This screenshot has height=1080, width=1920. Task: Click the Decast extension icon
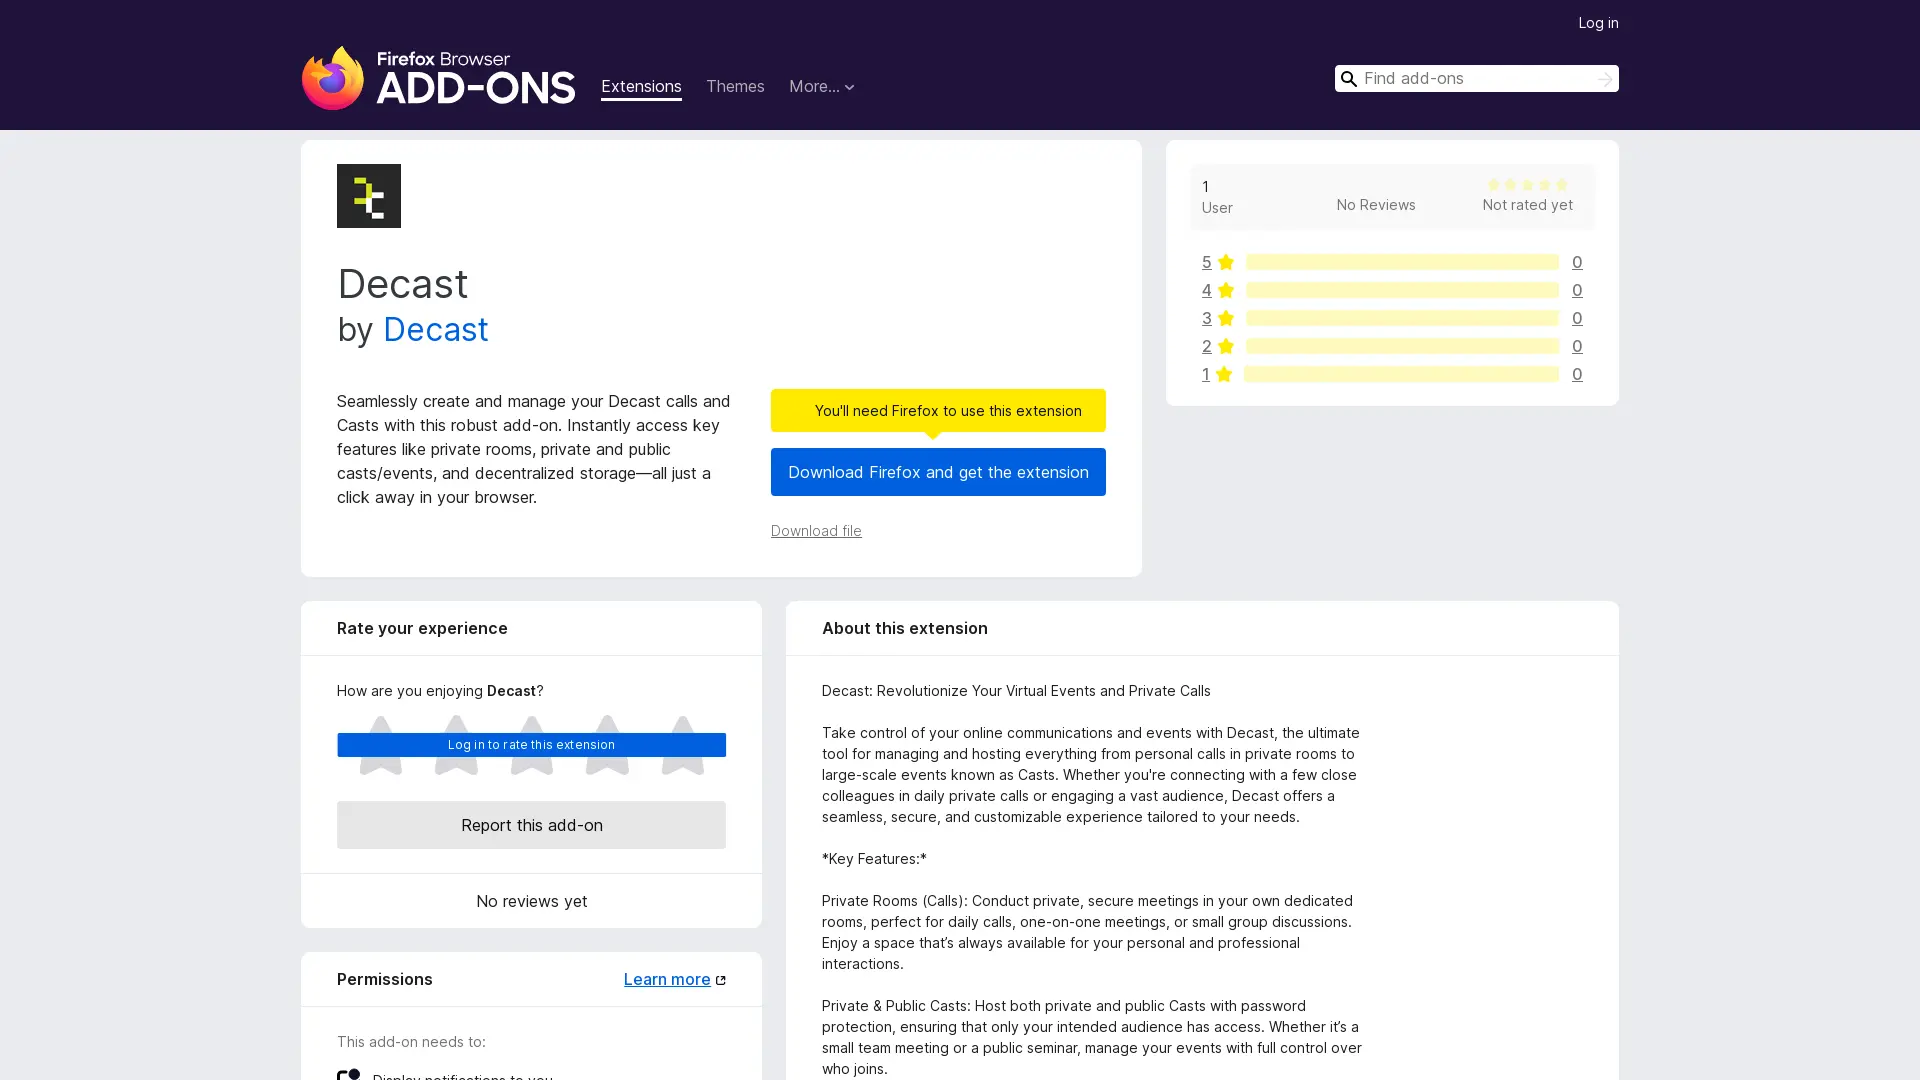368,196
